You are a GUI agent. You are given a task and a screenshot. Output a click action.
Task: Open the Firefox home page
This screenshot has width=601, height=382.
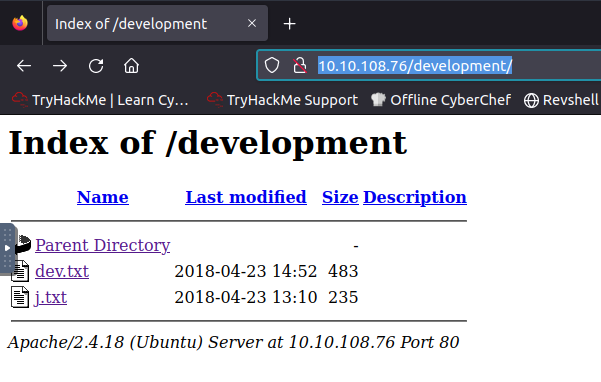point(131,66)
